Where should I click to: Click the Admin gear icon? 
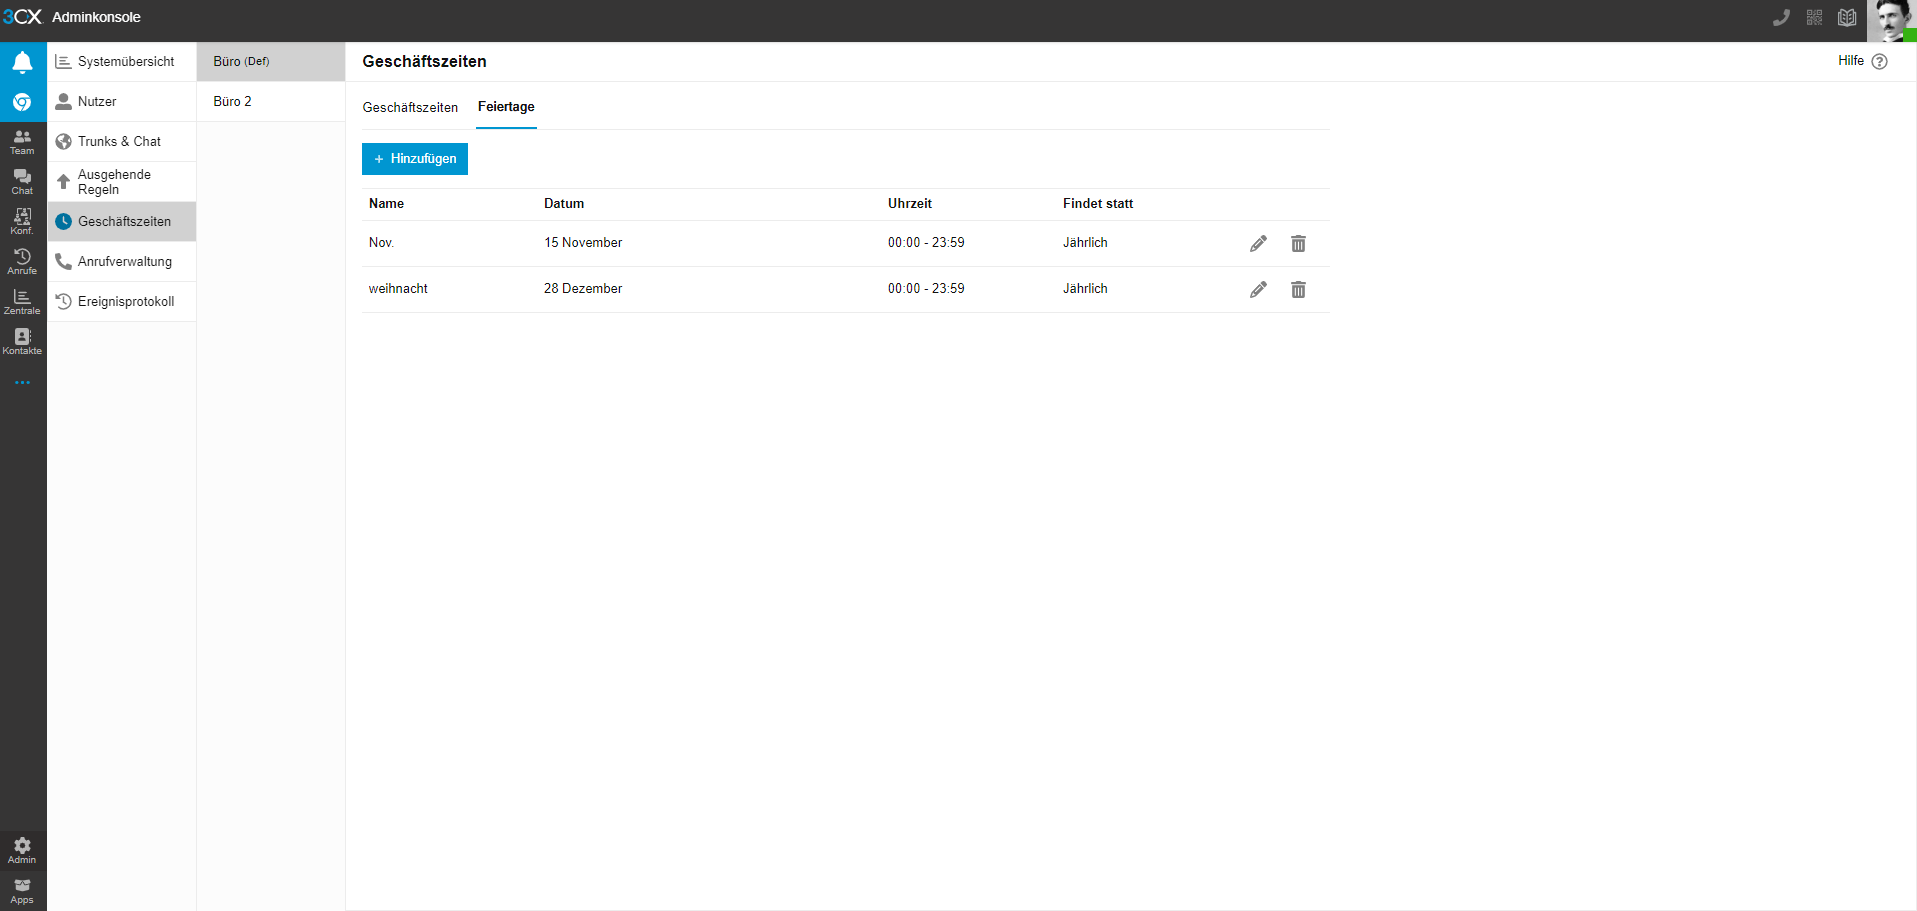(22, 850)
